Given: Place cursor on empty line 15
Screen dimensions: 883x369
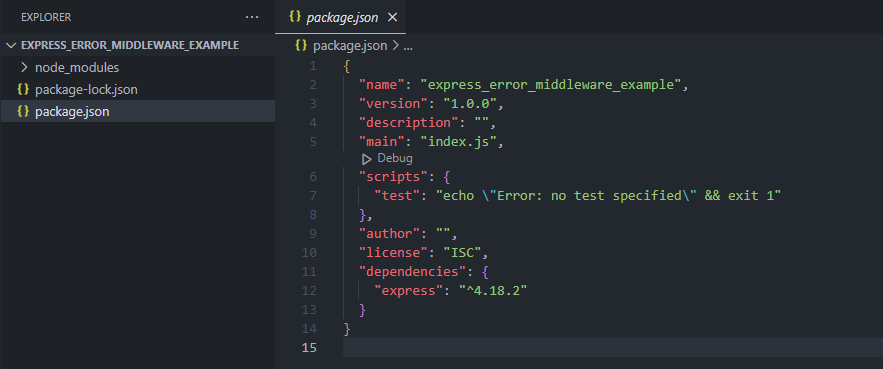Looking at the screenshot, I should pos(613,348).
